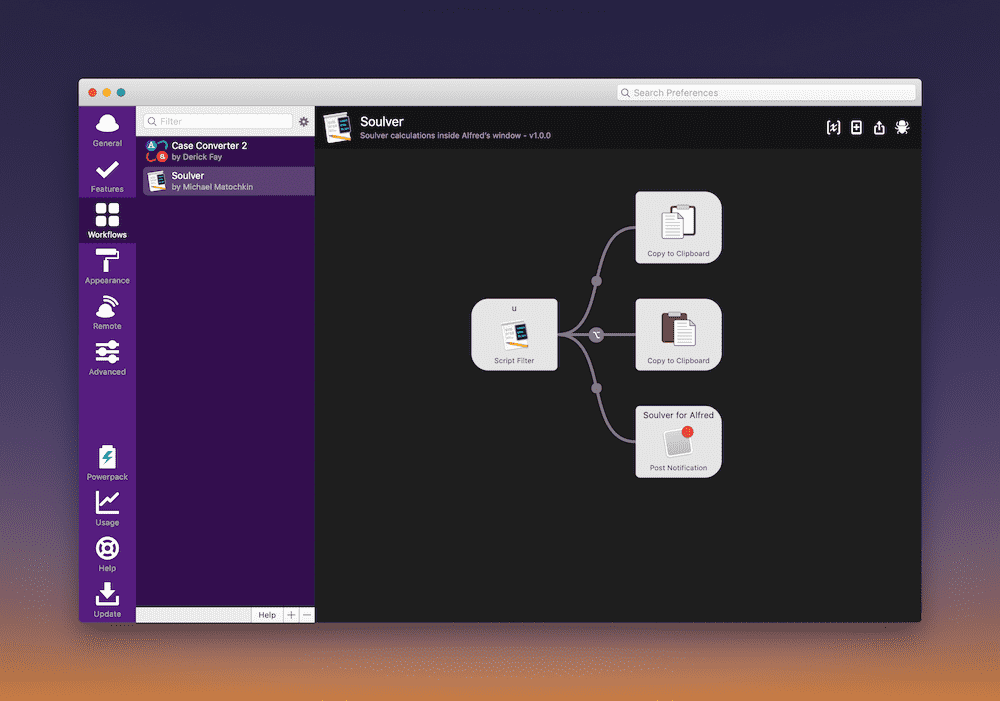Open the workflow debugger bug icon
Image resolution: width=1000 pixels, height=701 pixels.
(902, 128)
